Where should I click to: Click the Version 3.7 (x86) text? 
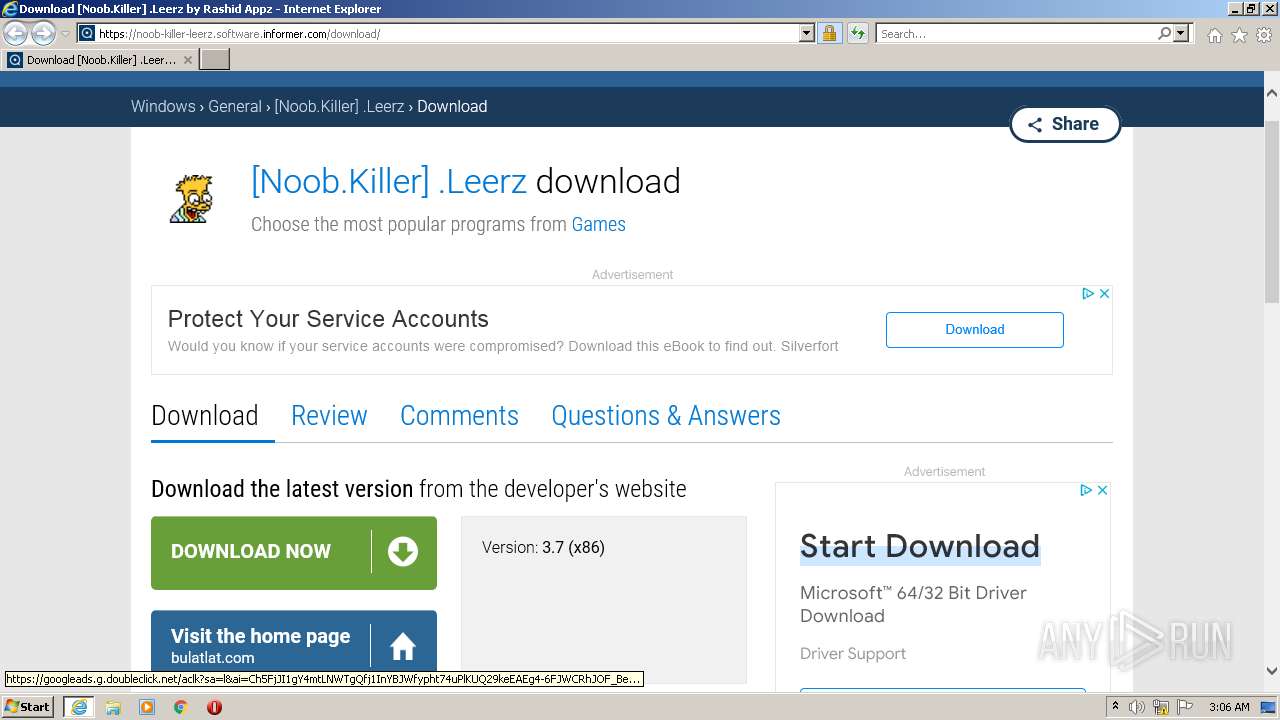[x=543, y=547]
